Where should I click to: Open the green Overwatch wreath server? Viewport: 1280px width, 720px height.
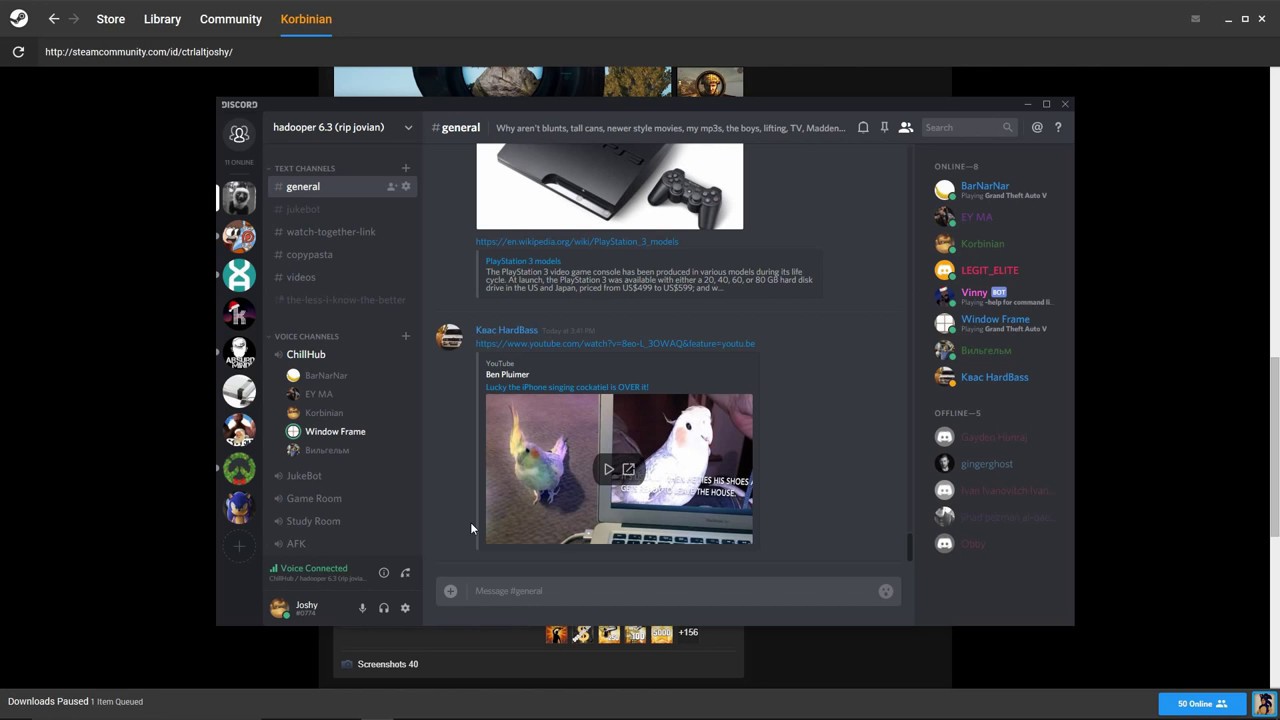(239, 468)
